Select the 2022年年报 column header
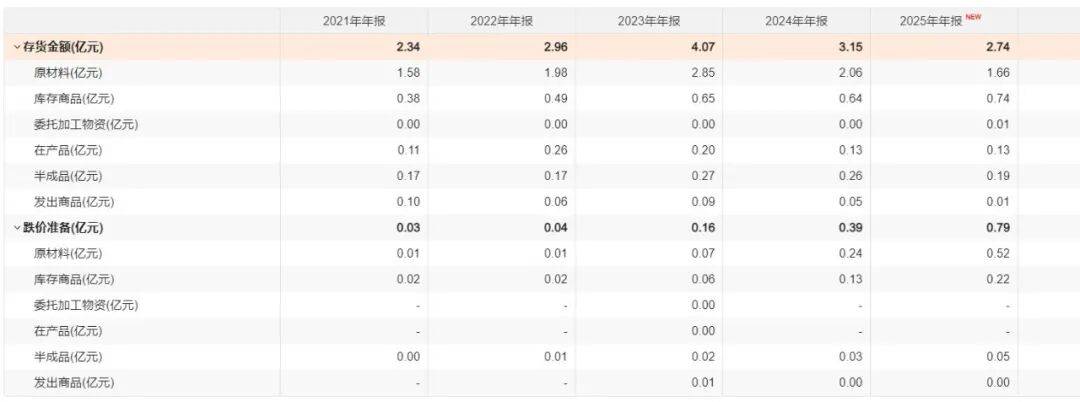Viewport: 1080px width, 402px height. pos(501,21)
